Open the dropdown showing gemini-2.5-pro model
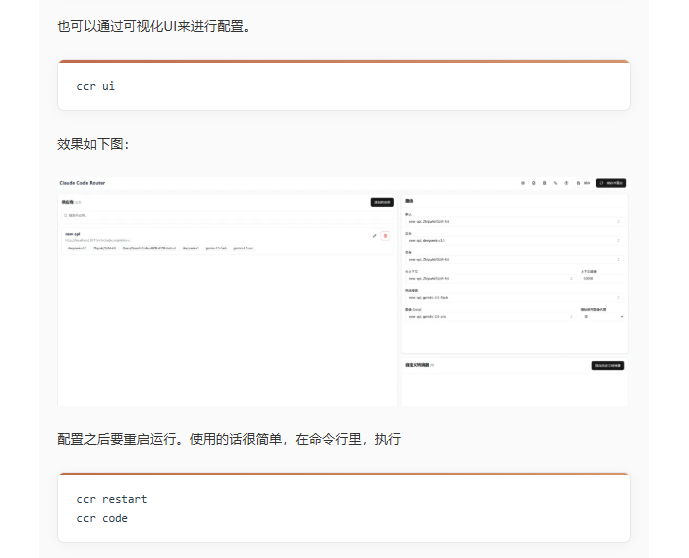The width and height of the screenshot is (689, 558). click(x=490, y=317)
